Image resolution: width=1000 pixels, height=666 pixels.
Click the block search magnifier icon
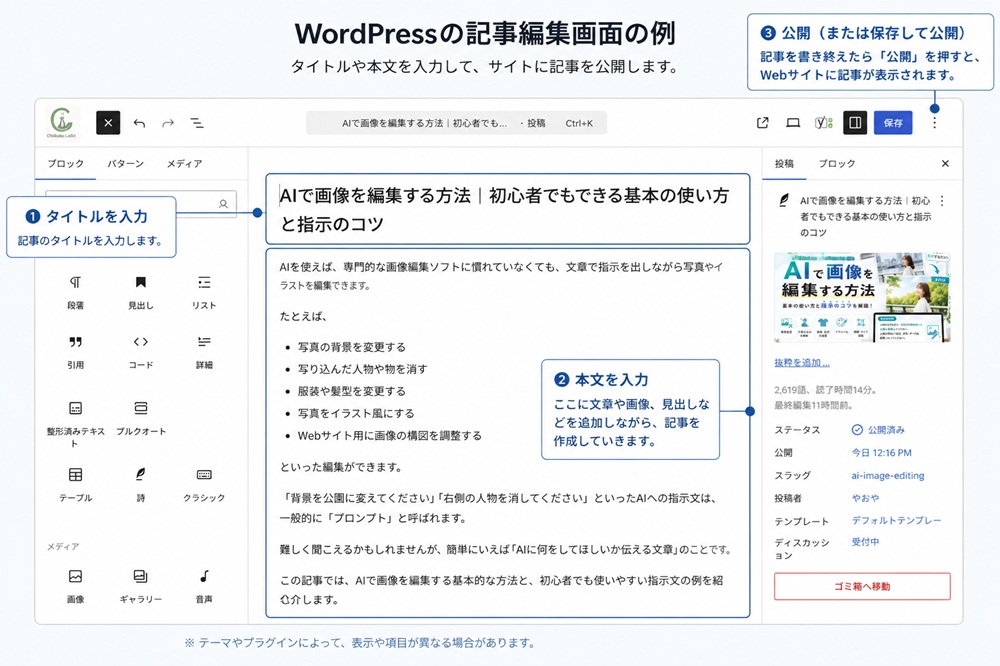[223, 204]
